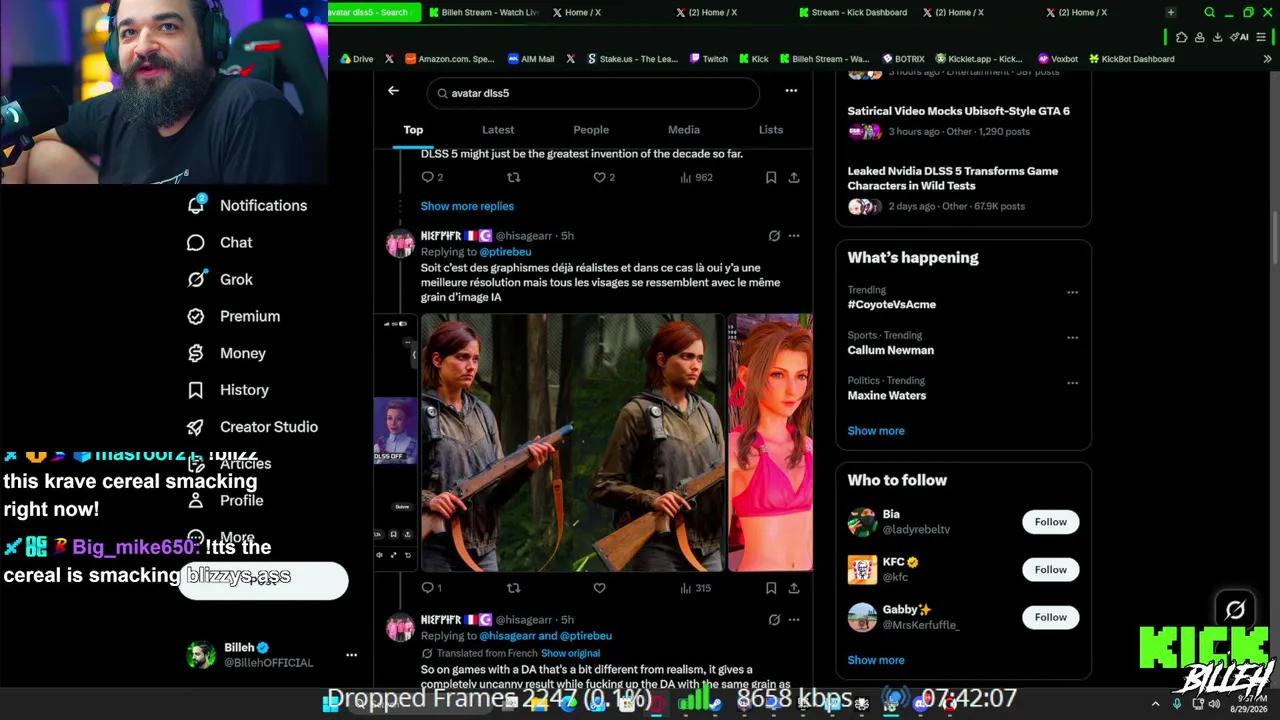Repost the DLSS 5 greatest invention post
This screenshot has height=720, width=1280.
pos(513,177)
